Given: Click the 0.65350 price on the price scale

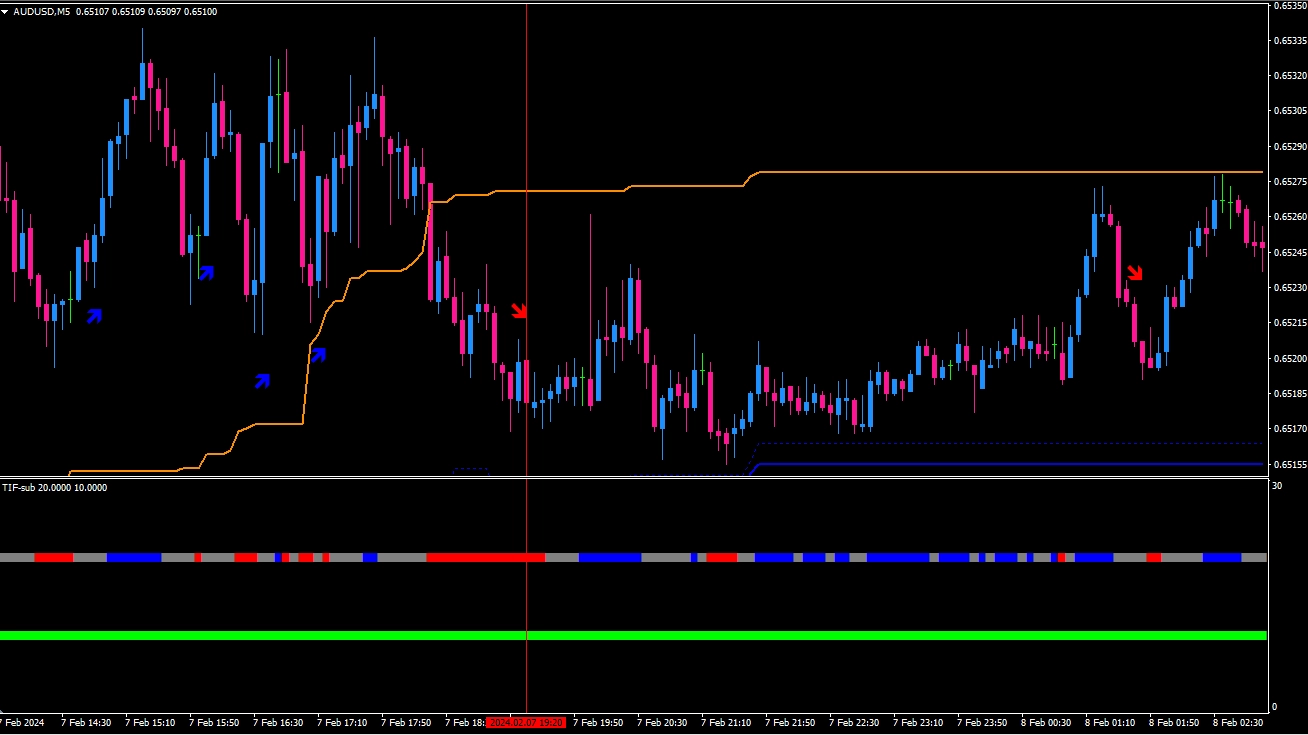Looking at the screenshot, I should [x=1288, y=5].
